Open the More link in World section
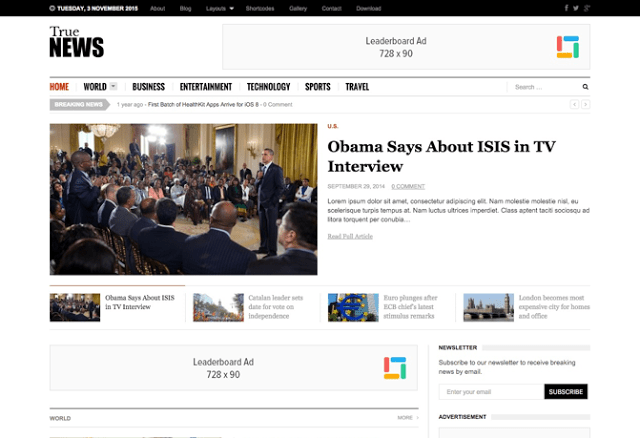Viewport: 640px width, 438px height. (407, 418)
